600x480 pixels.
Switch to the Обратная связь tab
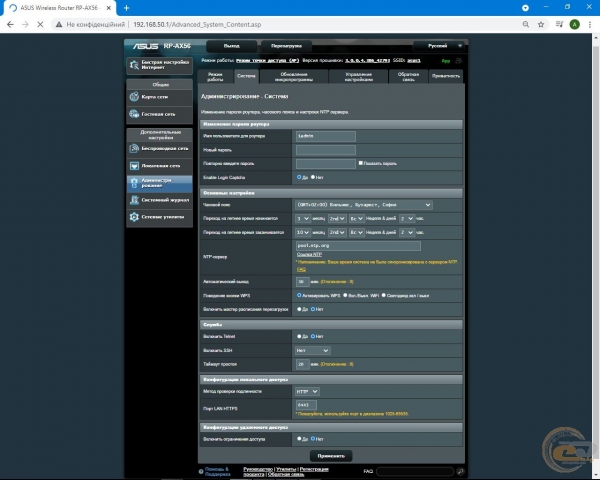[x=408, y=77]
